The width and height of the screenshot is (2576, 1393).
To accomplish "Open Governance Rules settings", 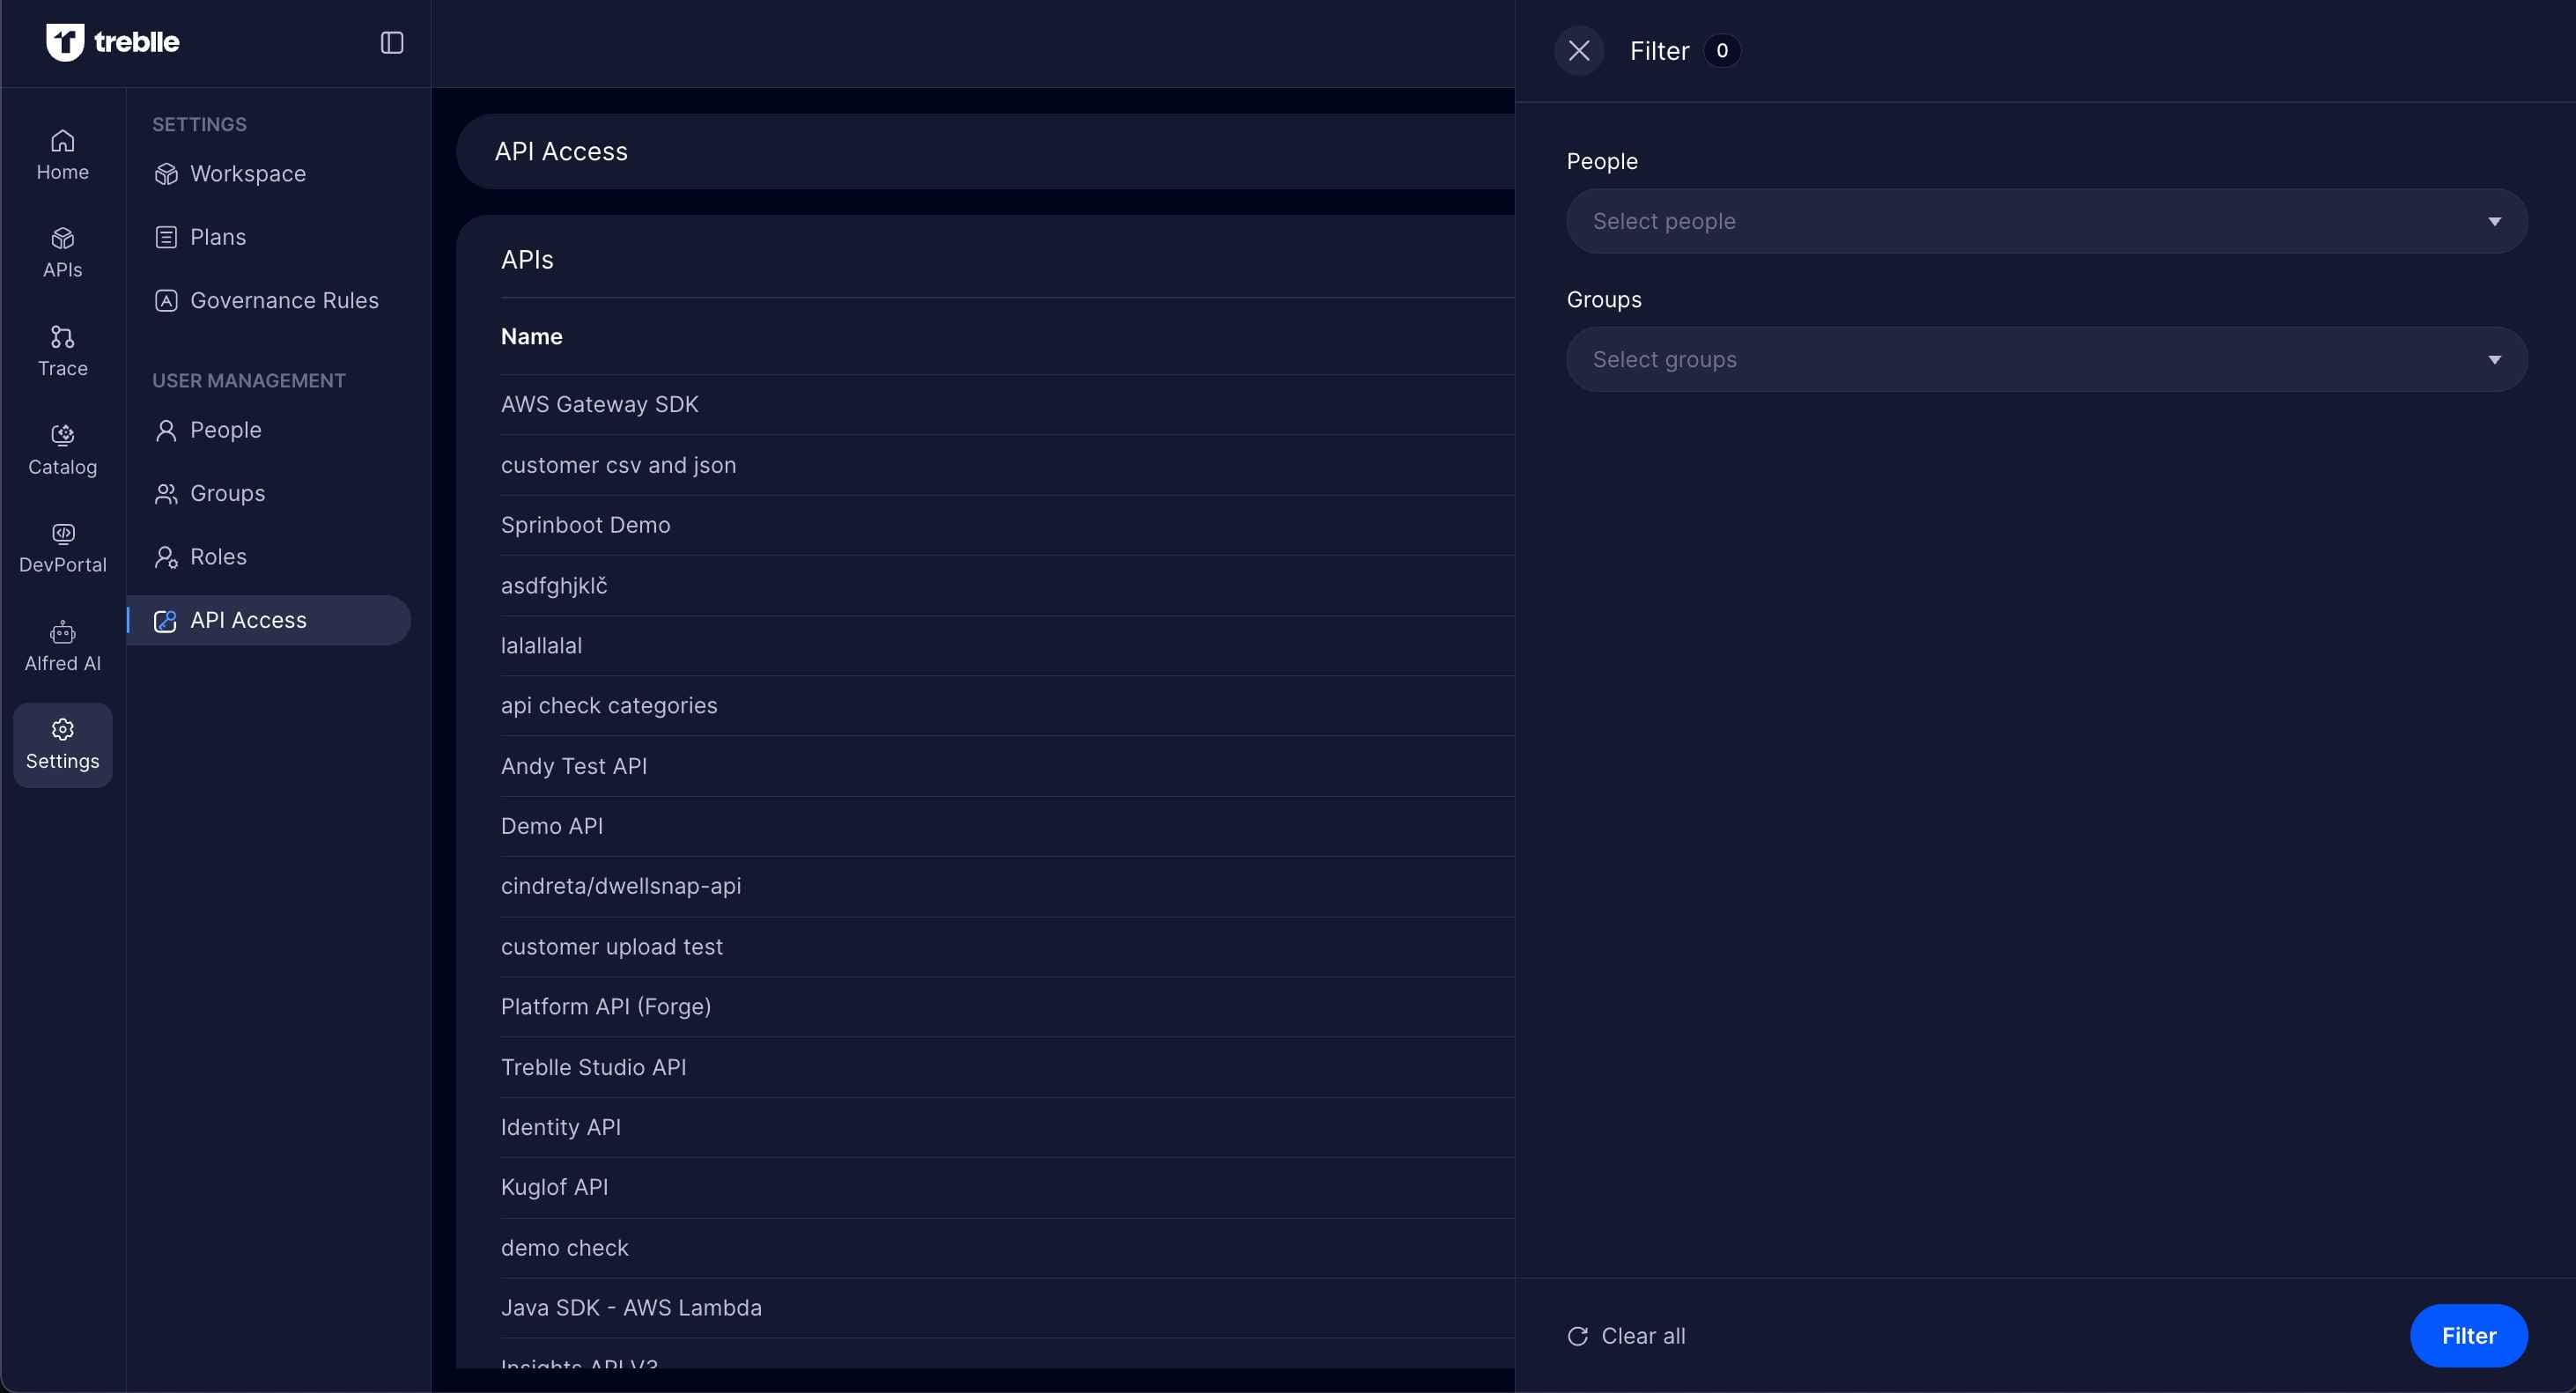I will tap(283, 300).
